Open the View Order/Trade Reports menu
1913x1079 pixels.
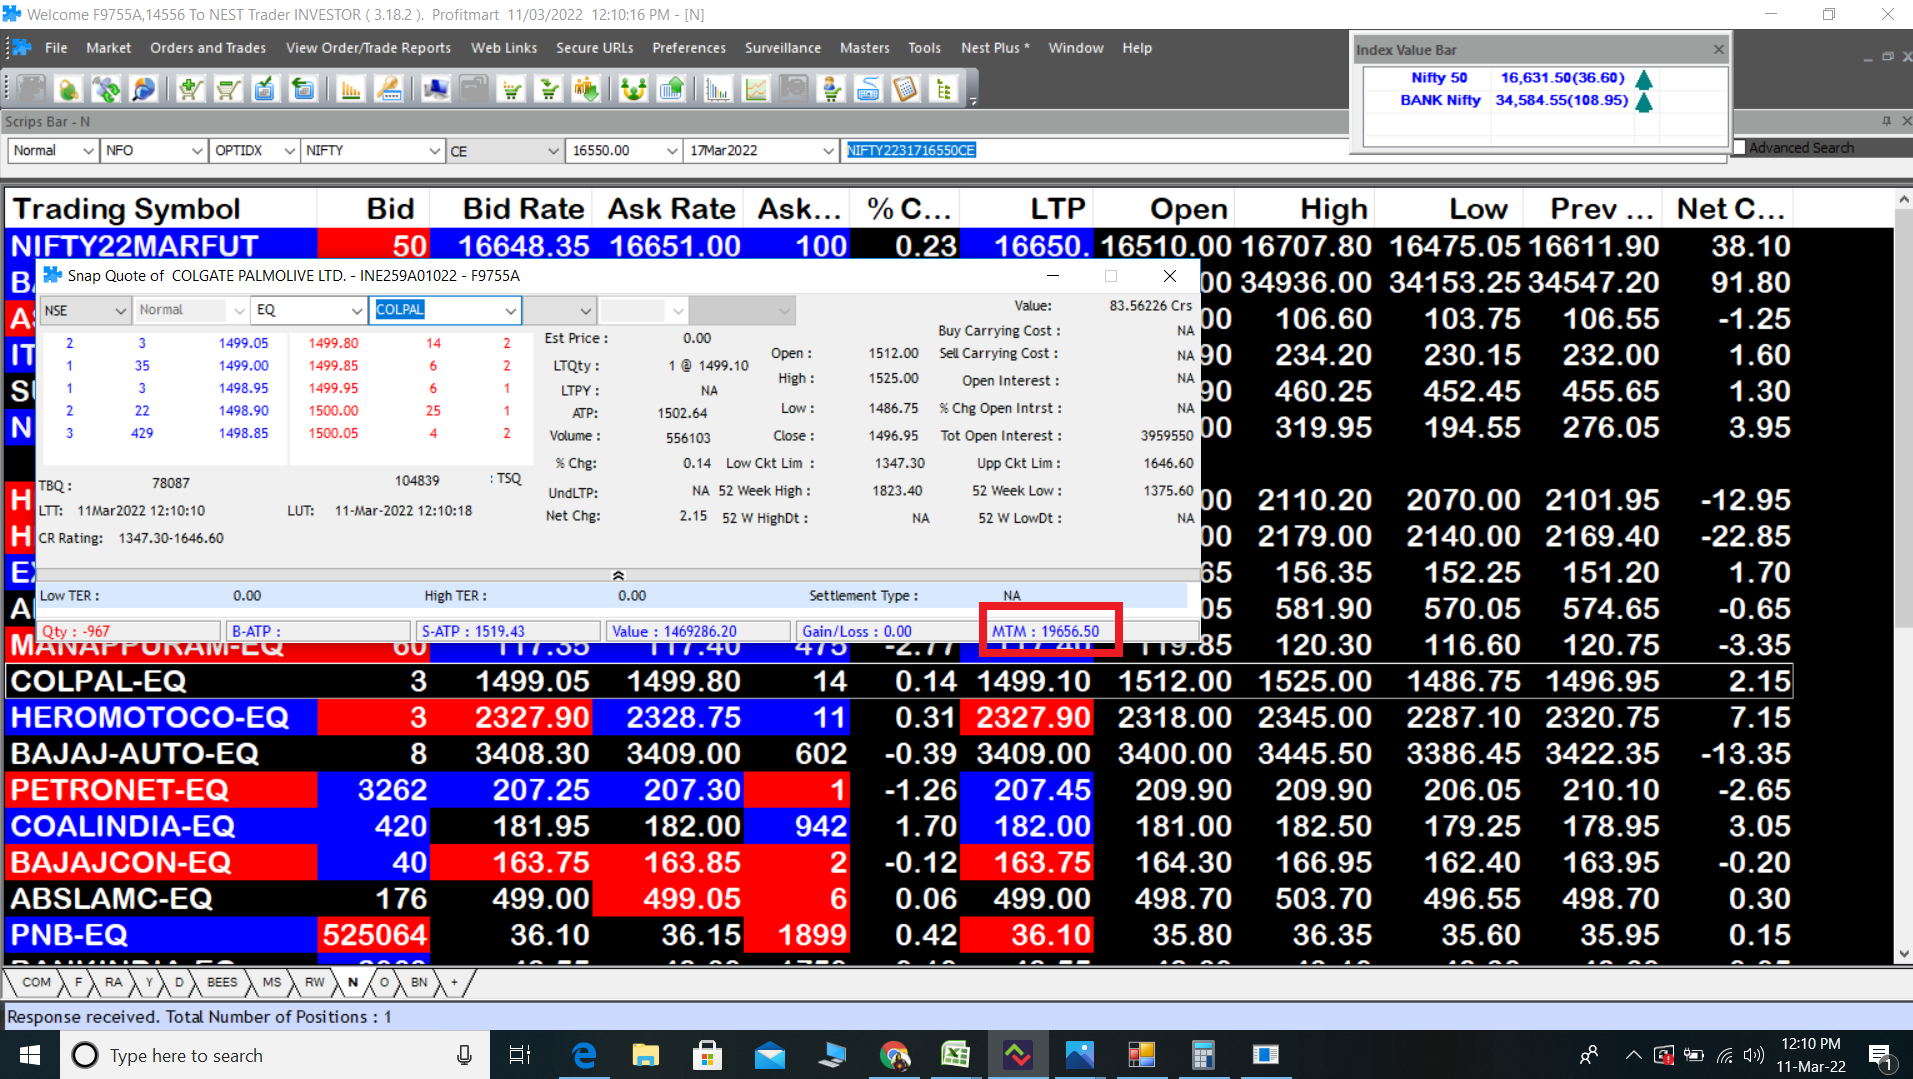point(368,48)
